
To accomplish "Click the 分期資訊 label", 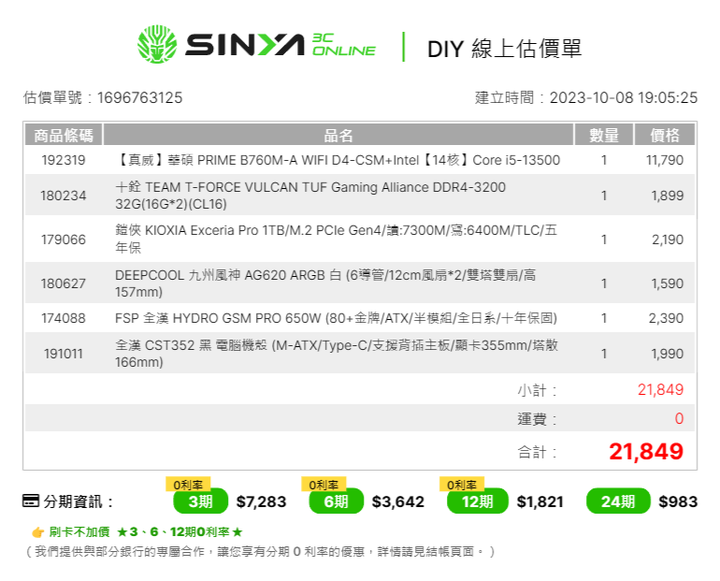I will (x=78, y=502).
